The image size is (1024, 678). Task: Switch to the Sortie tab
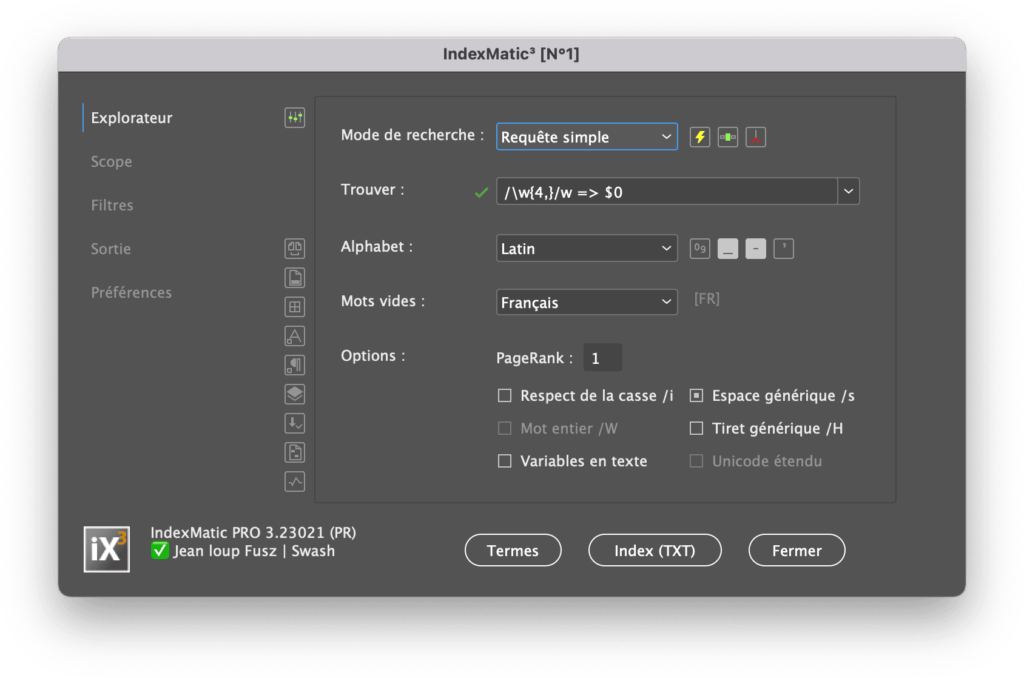pos(111,249)
